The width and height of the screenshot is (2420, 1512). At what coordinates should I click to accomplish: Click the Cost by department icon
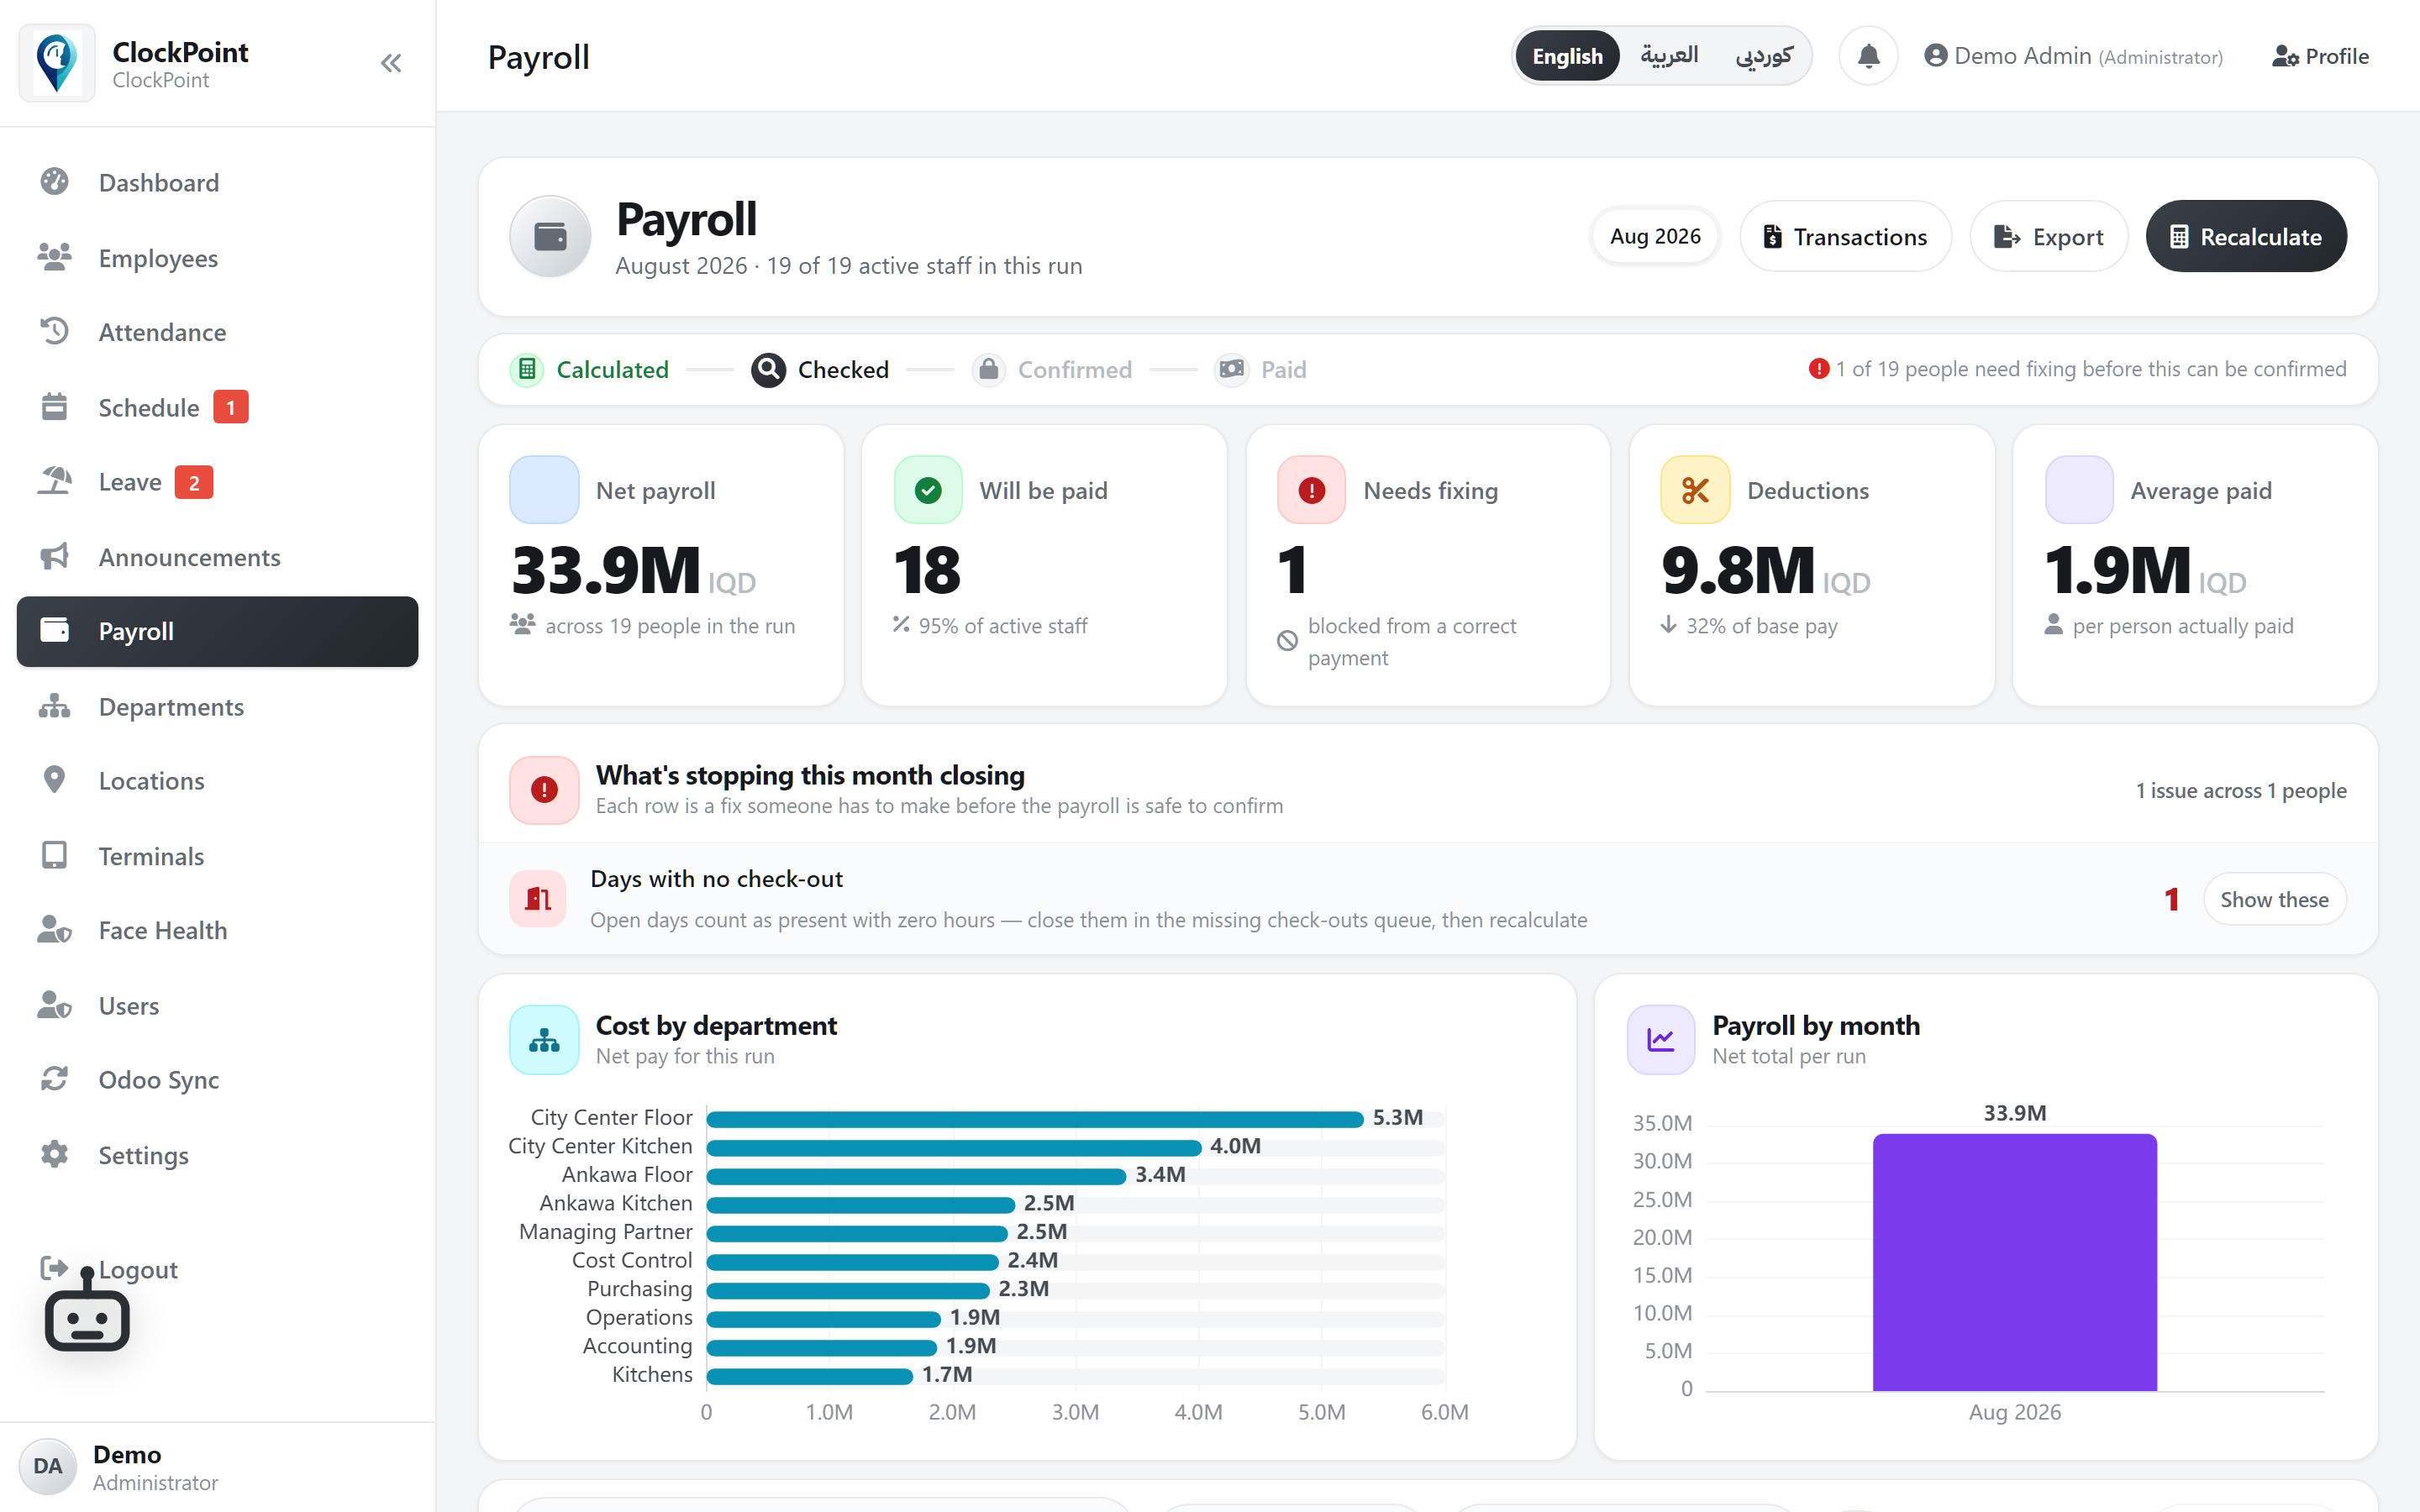(x=544, y=1040)
